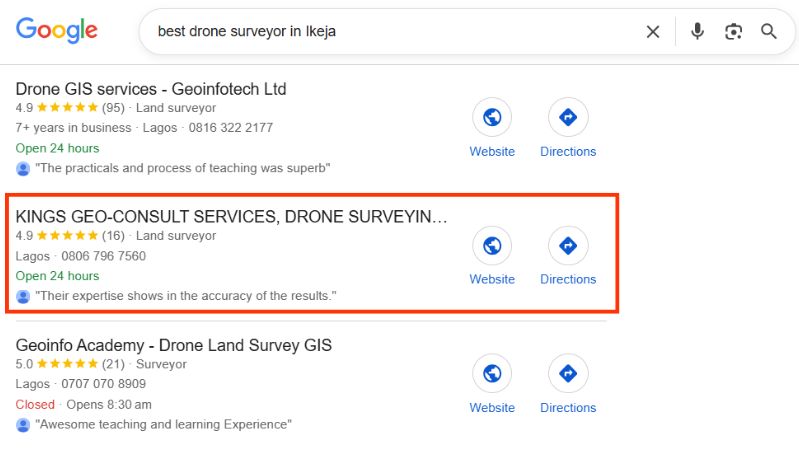Click the (16) review count
This screenshot has width=799, height=459.
click(113, 236)
